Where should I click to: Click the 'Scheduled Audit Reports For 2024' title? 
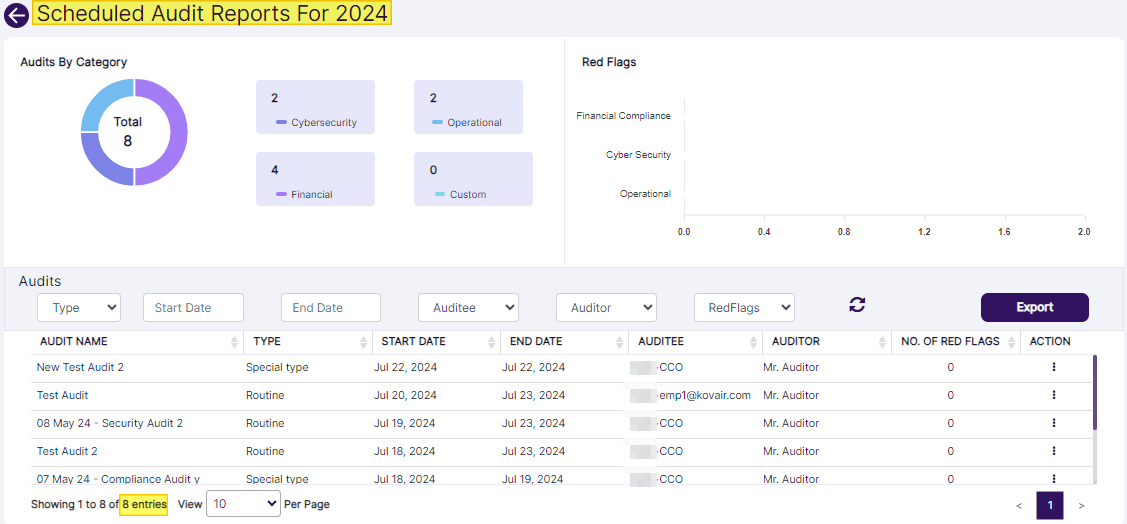pyautogui.click(x=212, y=14)
